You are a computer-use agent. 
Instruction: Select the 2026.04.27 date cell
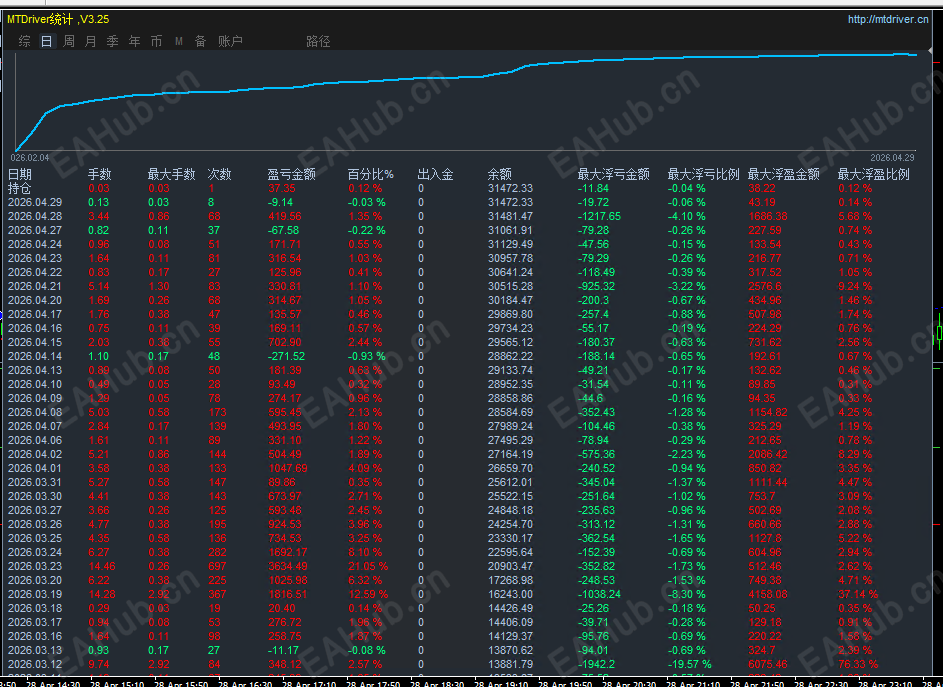pos(35,230)
